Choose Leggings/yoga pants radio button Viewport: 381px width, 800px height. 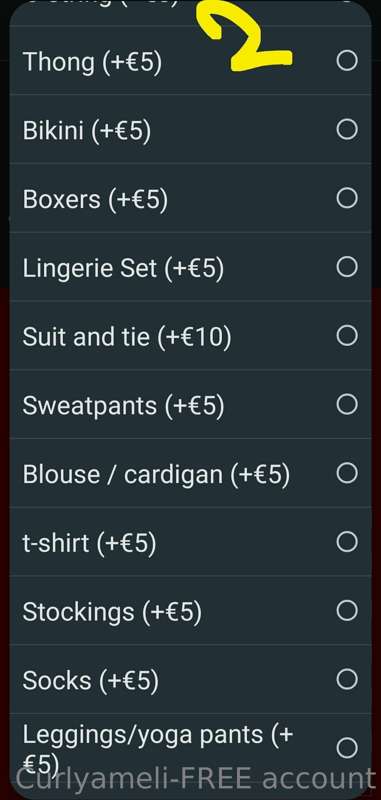click(347, 748)
